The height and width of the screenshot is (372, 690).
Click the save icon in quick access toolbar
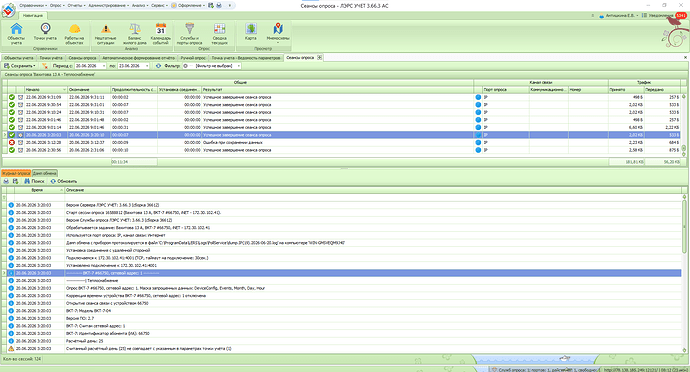[x=211, y=6]
